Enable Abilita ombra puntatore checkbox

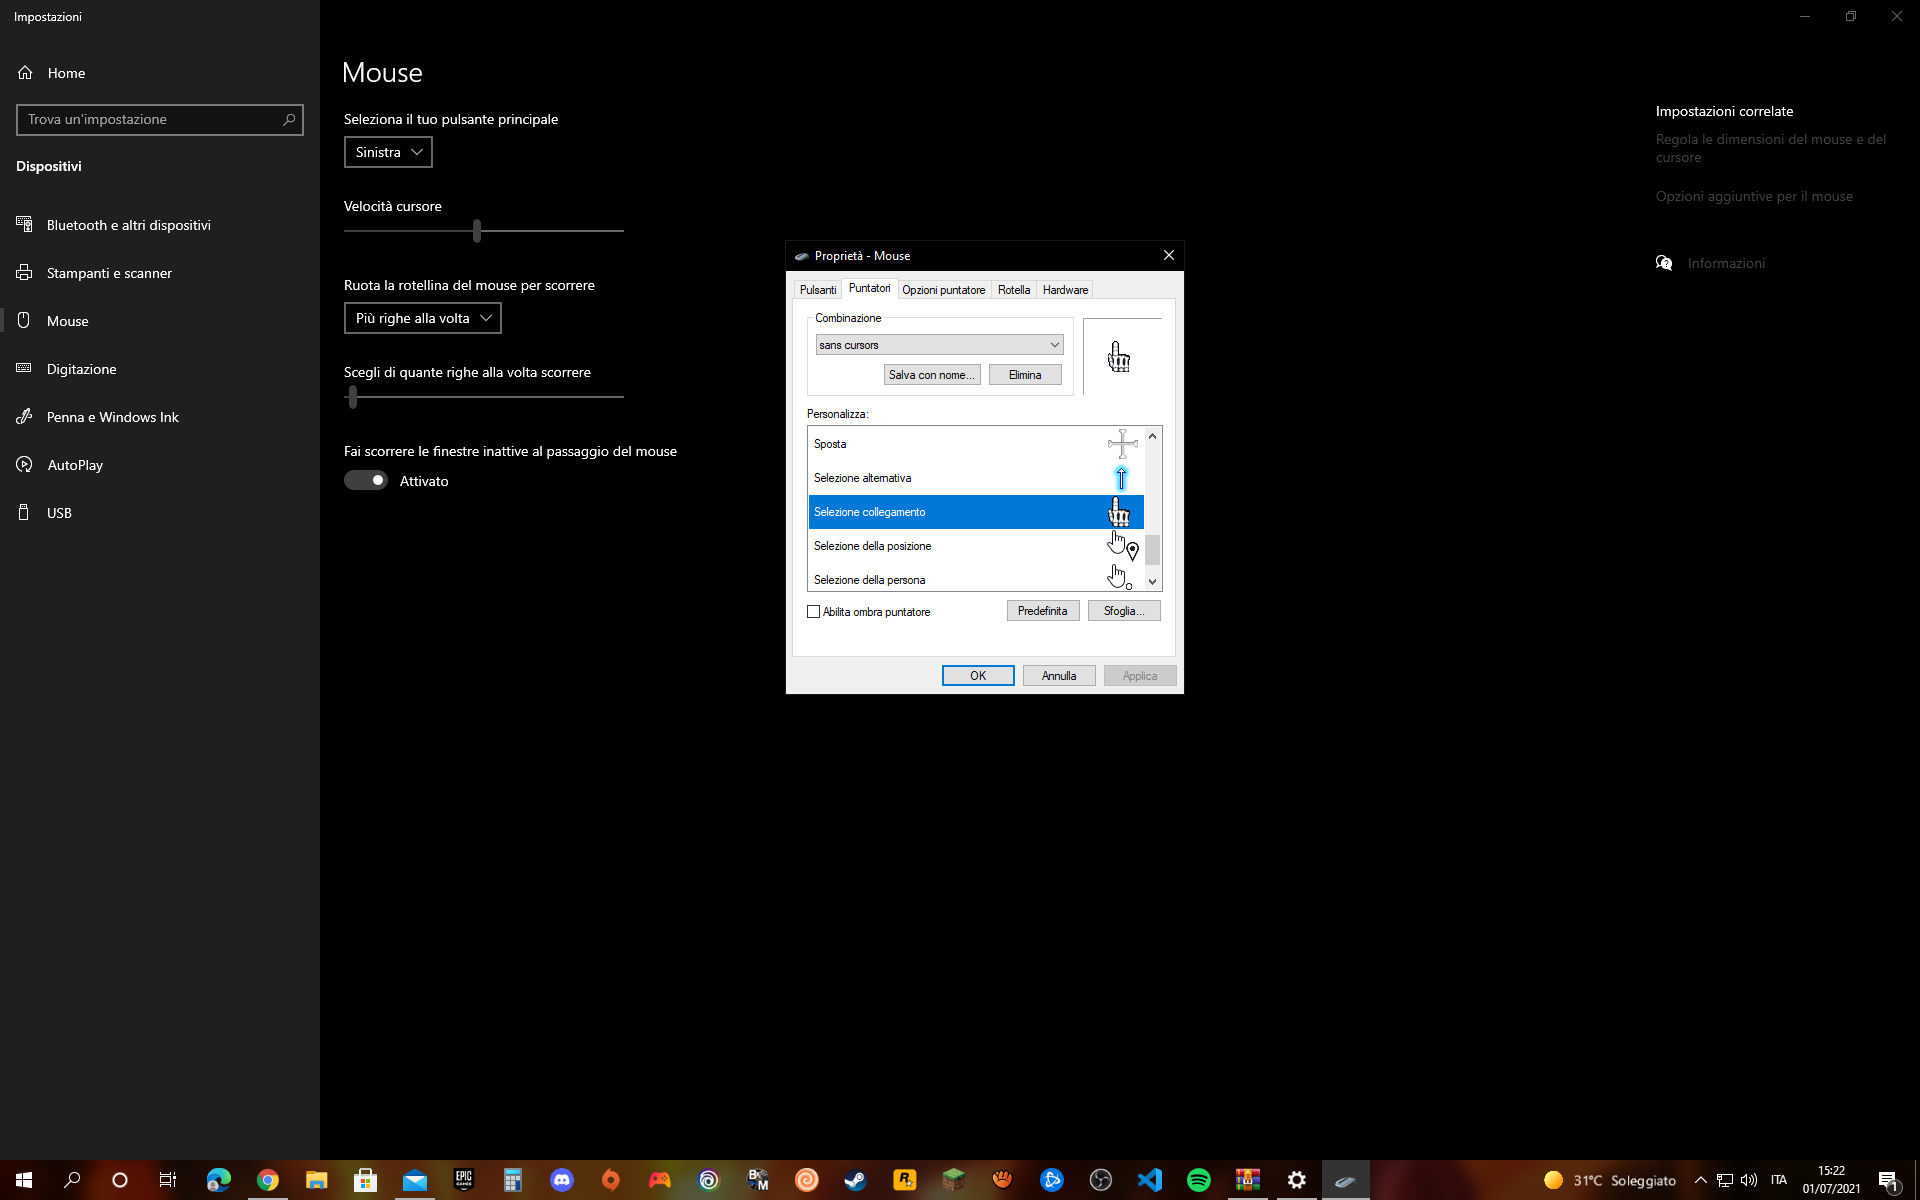click(813, 612)
